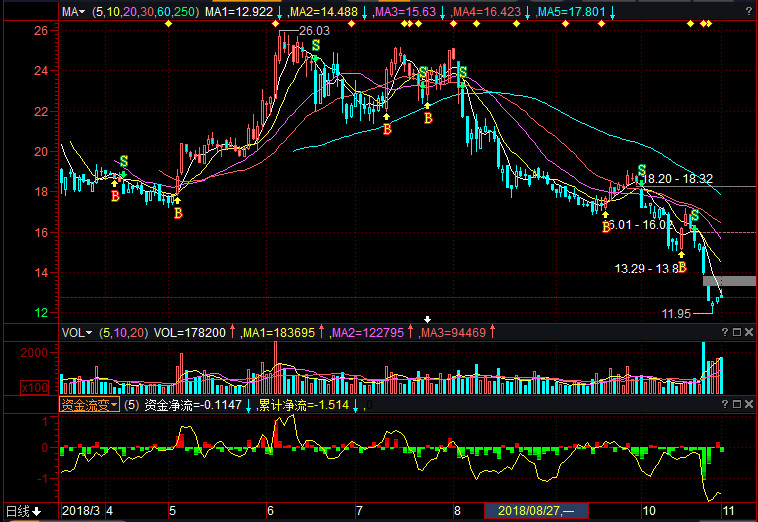Image resolution: width=758 pixels, height=522 pixels.
Task: Close the 资金流变 panel
Action: (x=748, y=405)
